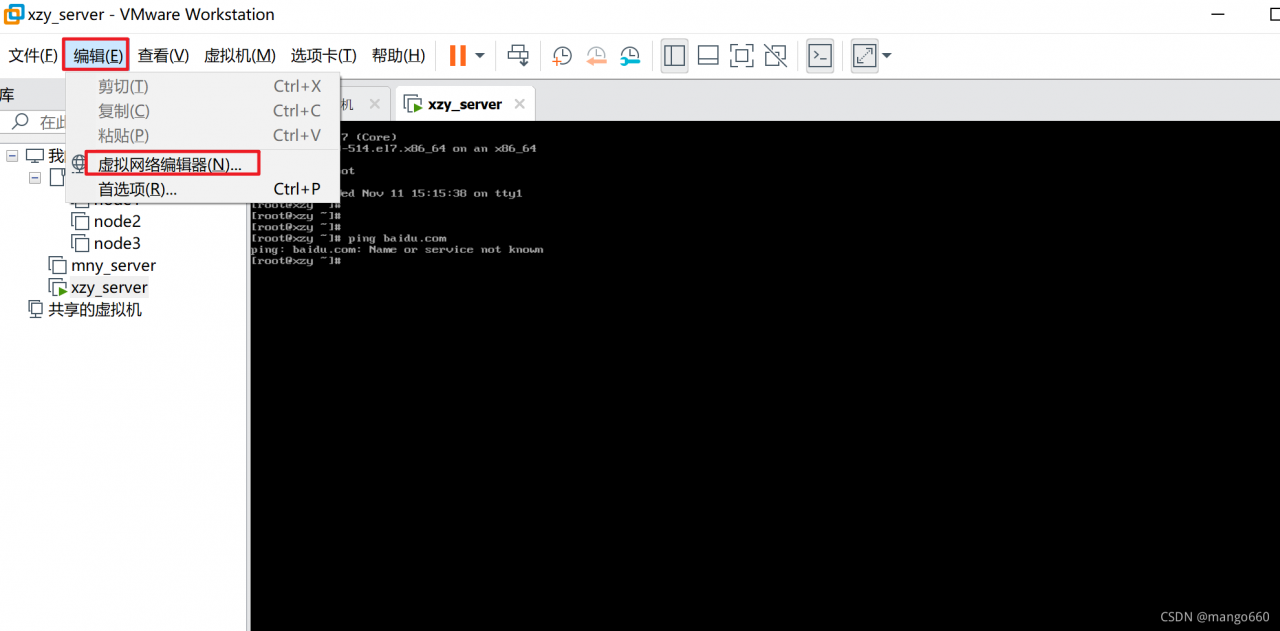This screenshot has height=631, width=1280.
Task: Open the stretch display dropdown arrow
Action: (x=886, y=56)
